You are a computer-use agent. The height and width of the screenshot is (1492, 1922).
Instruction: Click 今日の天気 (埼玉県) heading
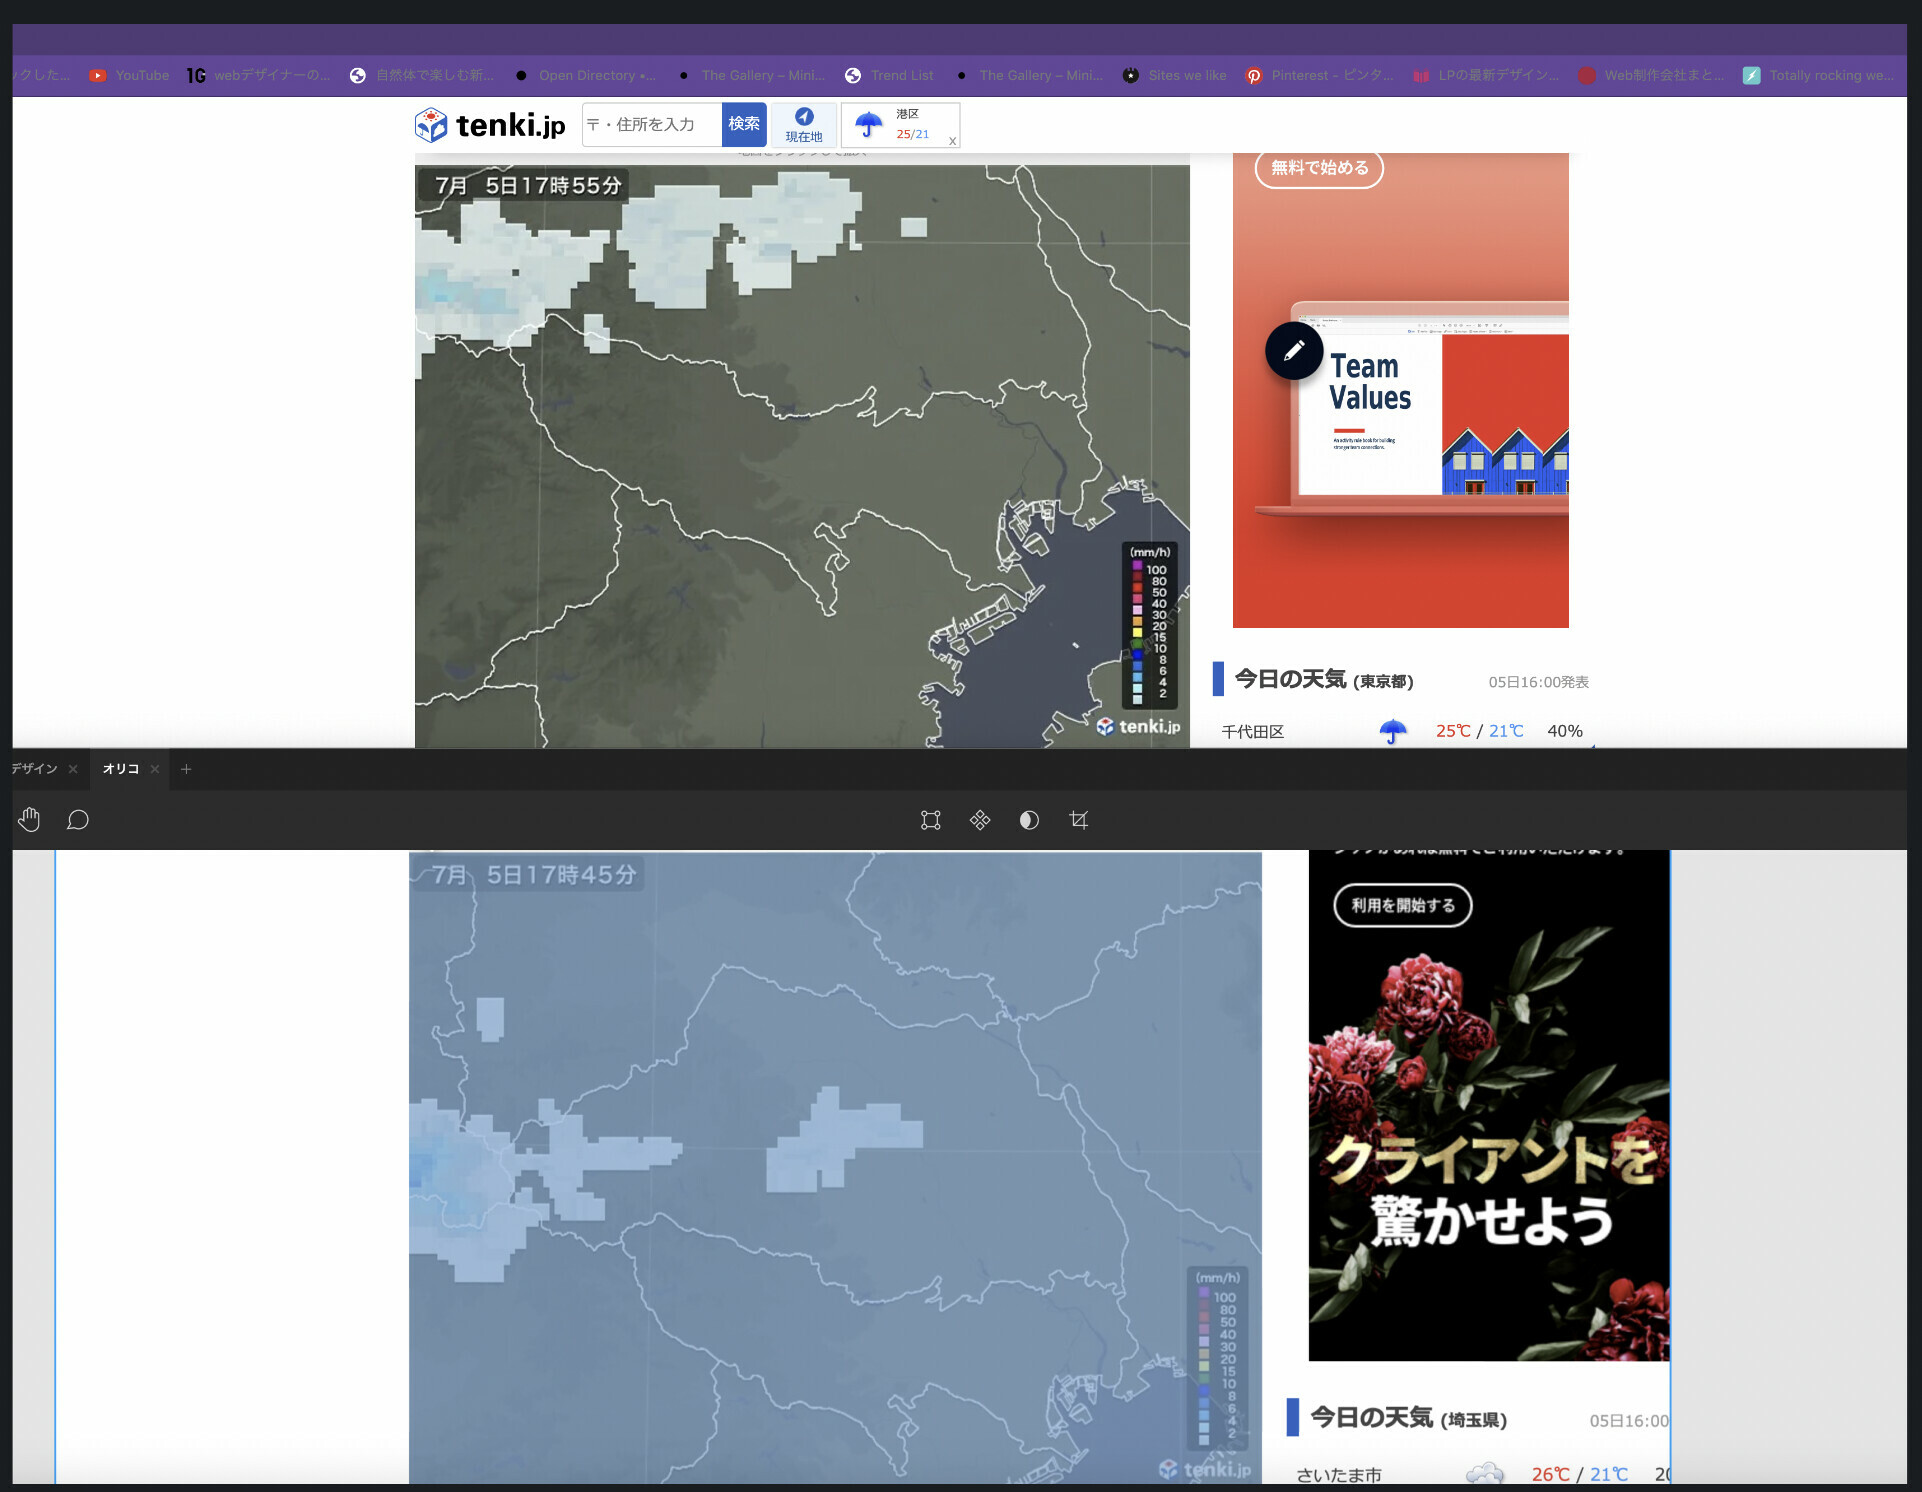coord(1408,1417)
